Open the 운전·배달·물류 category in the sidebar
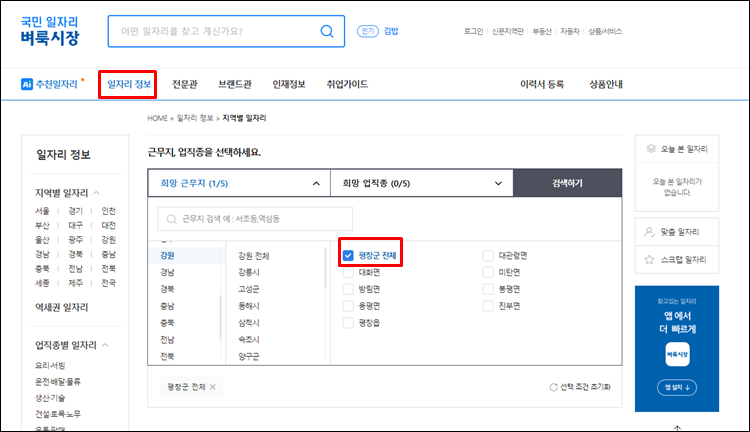 pyautogui.click(x=57, y=382)
